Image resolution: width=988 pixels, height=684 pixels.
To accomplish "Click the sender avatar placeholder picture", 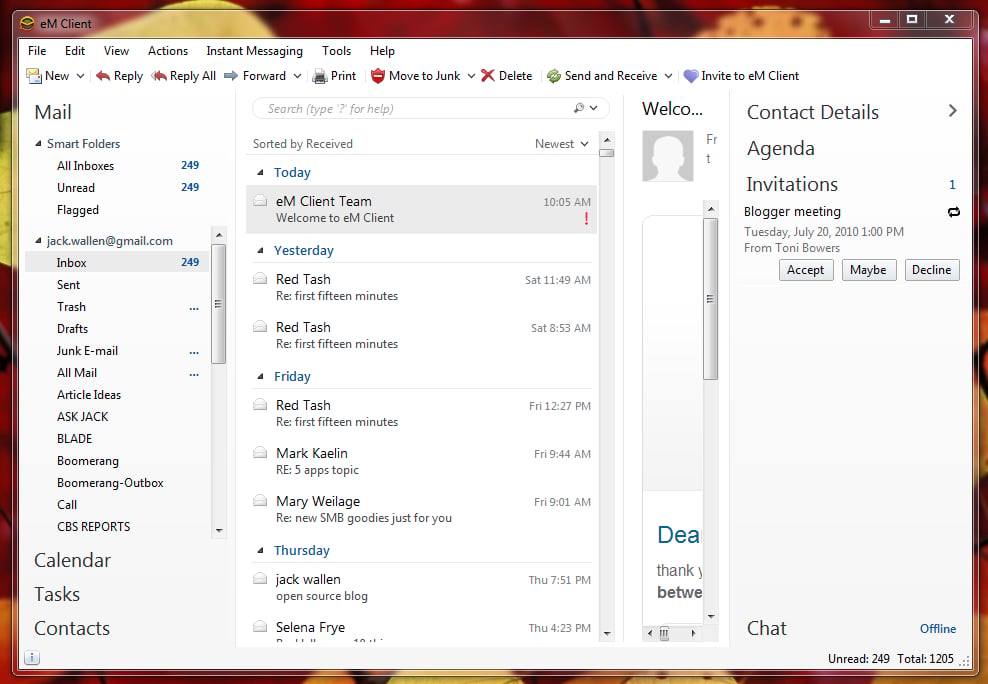I will (x=668, y=156).
